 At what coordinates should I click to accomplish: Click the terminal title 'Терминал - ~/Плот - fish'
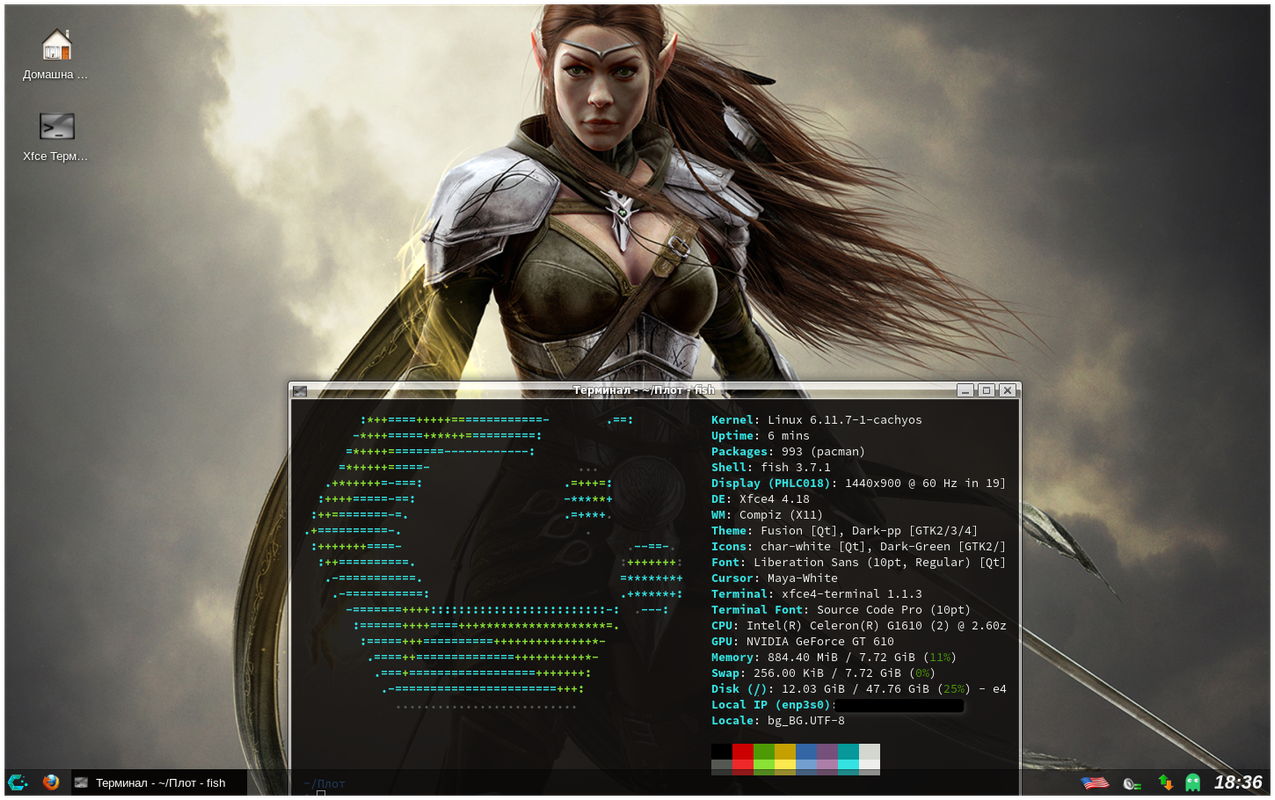[x=644, y=390]
